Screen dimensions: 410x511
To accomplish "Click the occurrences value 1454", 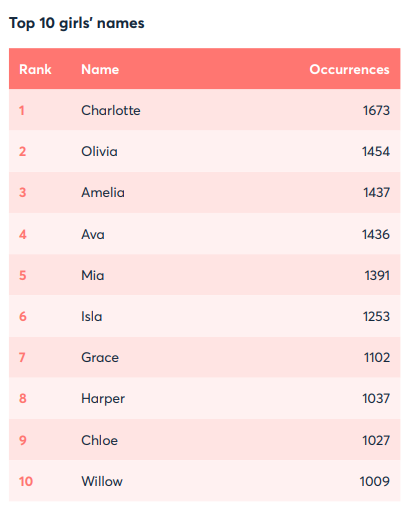I will click(376, 151).
